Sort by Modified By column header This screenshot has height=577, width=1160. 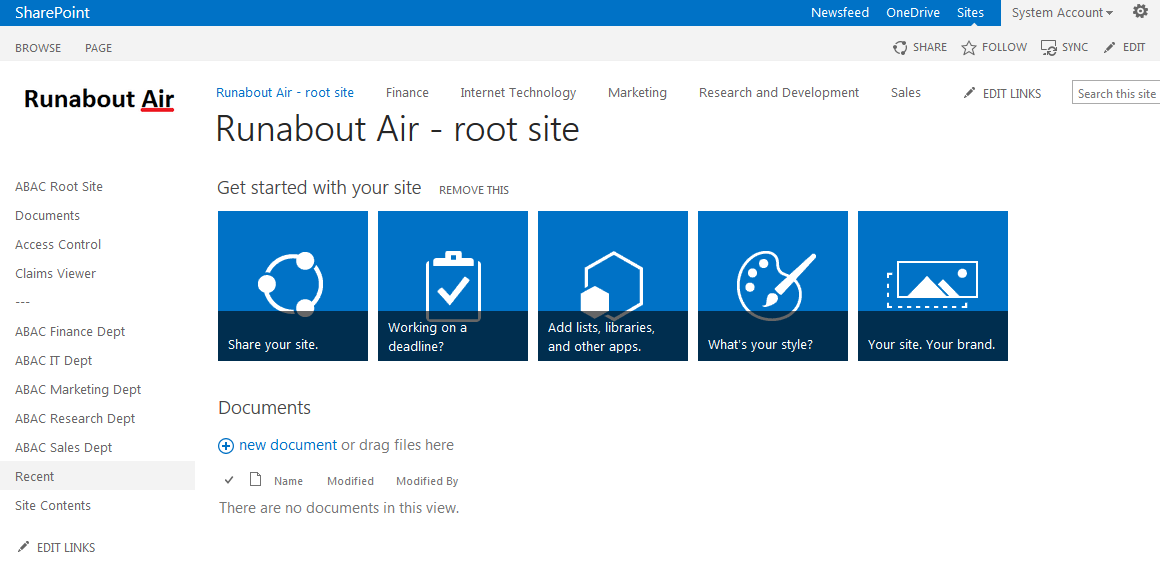coord(427,481)
